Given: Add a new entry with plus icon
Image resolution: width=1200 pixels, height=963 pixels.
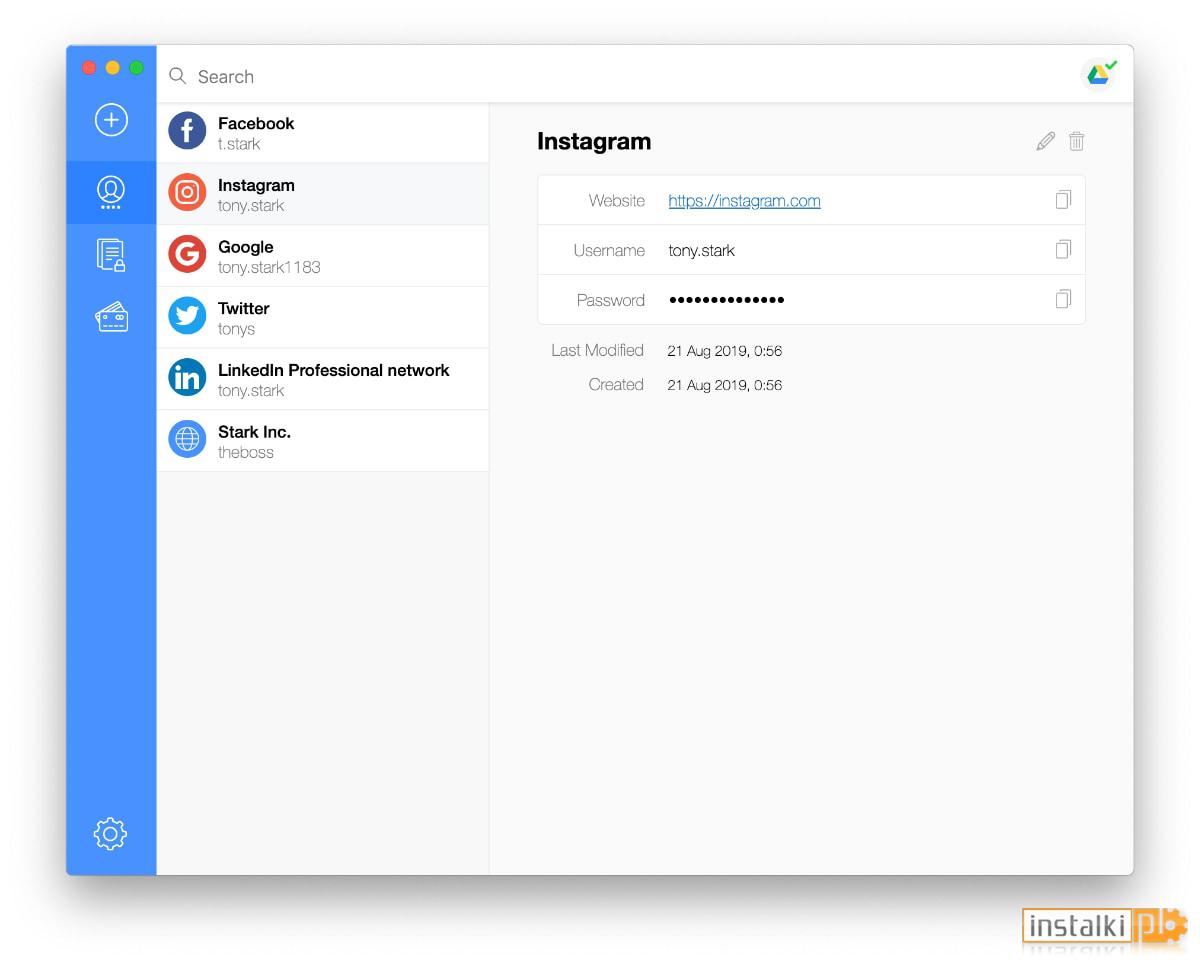Looking at the screenshot, I should [x=111, y=120].
